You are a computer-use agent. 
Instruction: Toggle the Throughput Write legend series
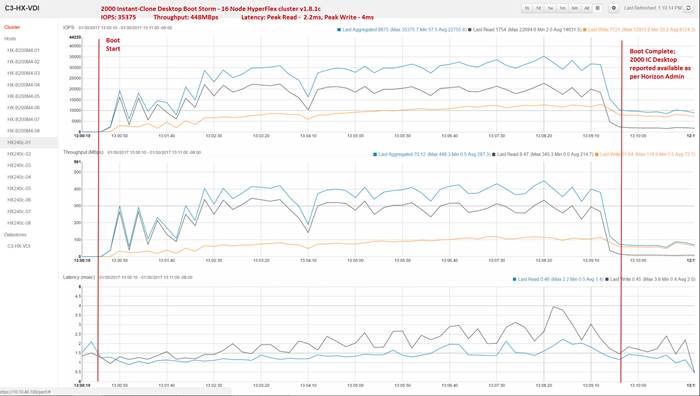coord(645,154)
